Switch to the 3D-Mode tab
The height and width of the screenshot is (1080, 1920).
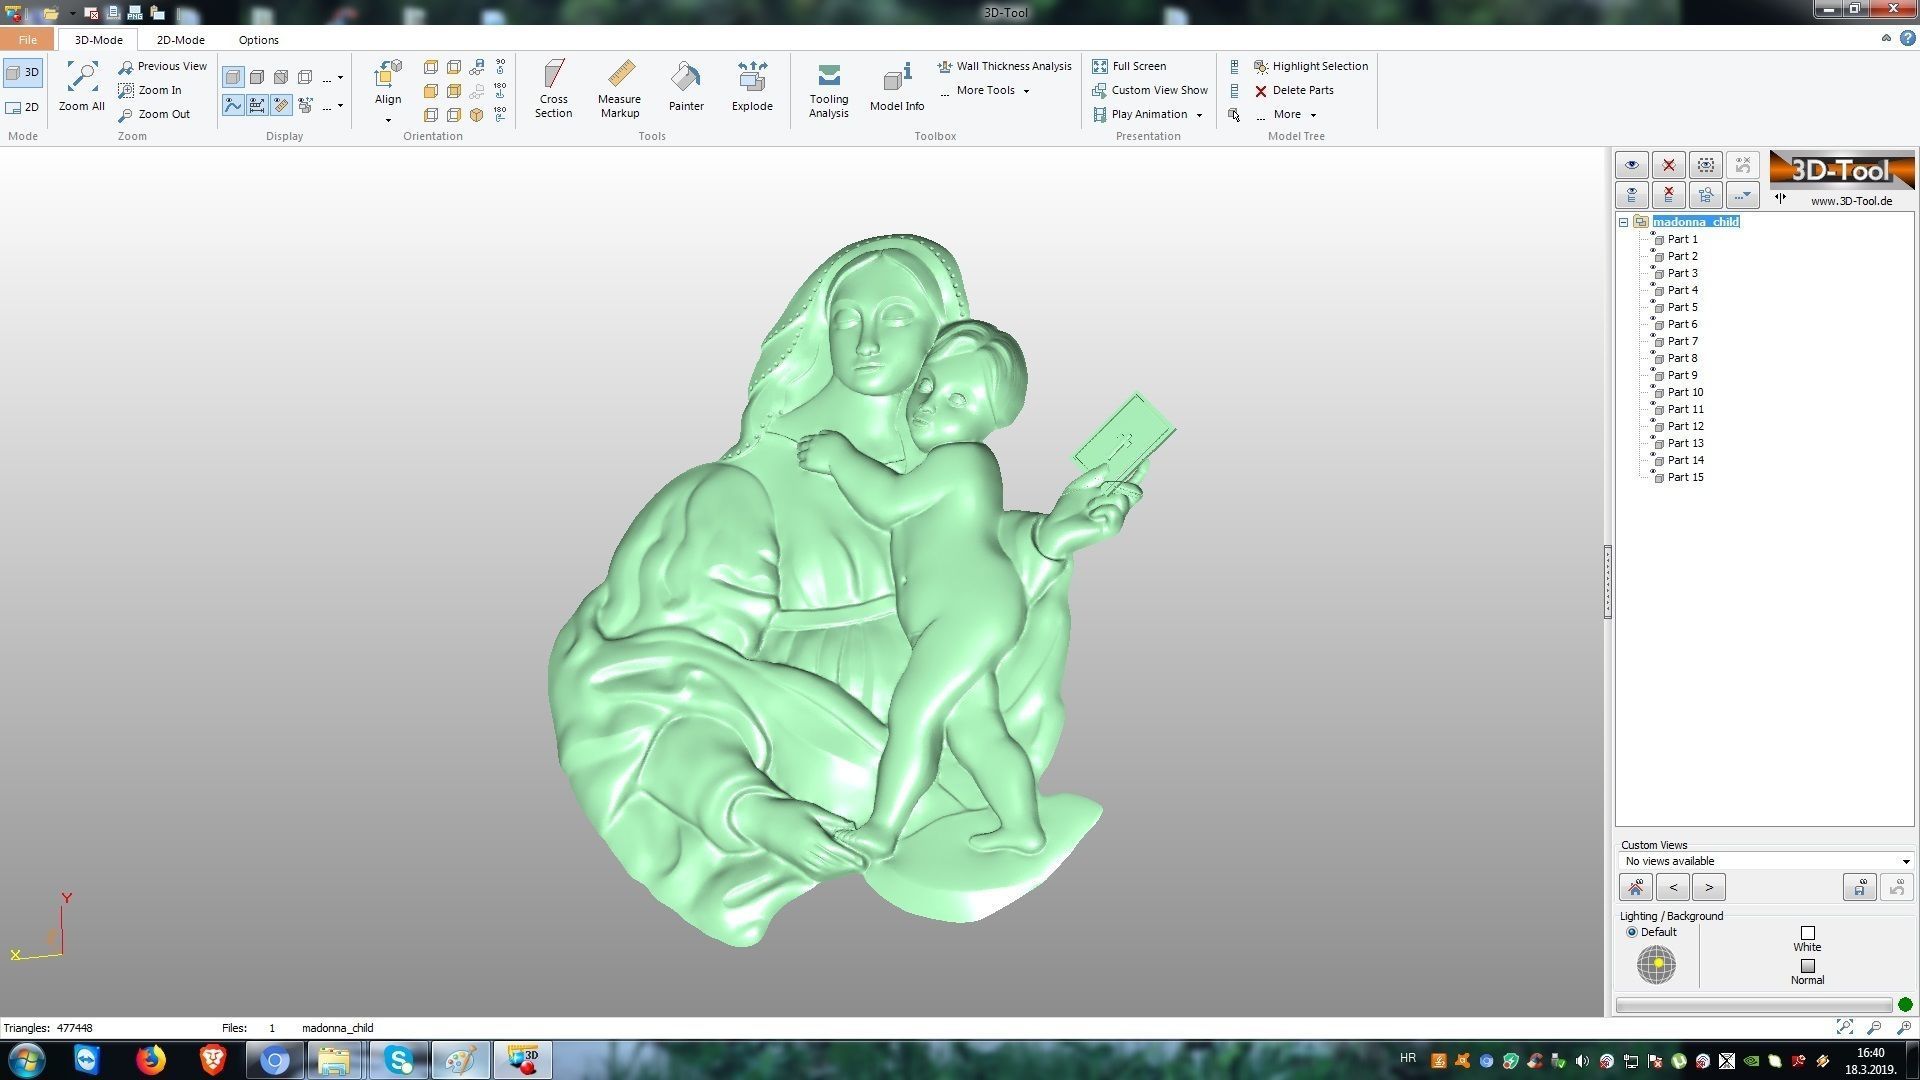[98, 40]
